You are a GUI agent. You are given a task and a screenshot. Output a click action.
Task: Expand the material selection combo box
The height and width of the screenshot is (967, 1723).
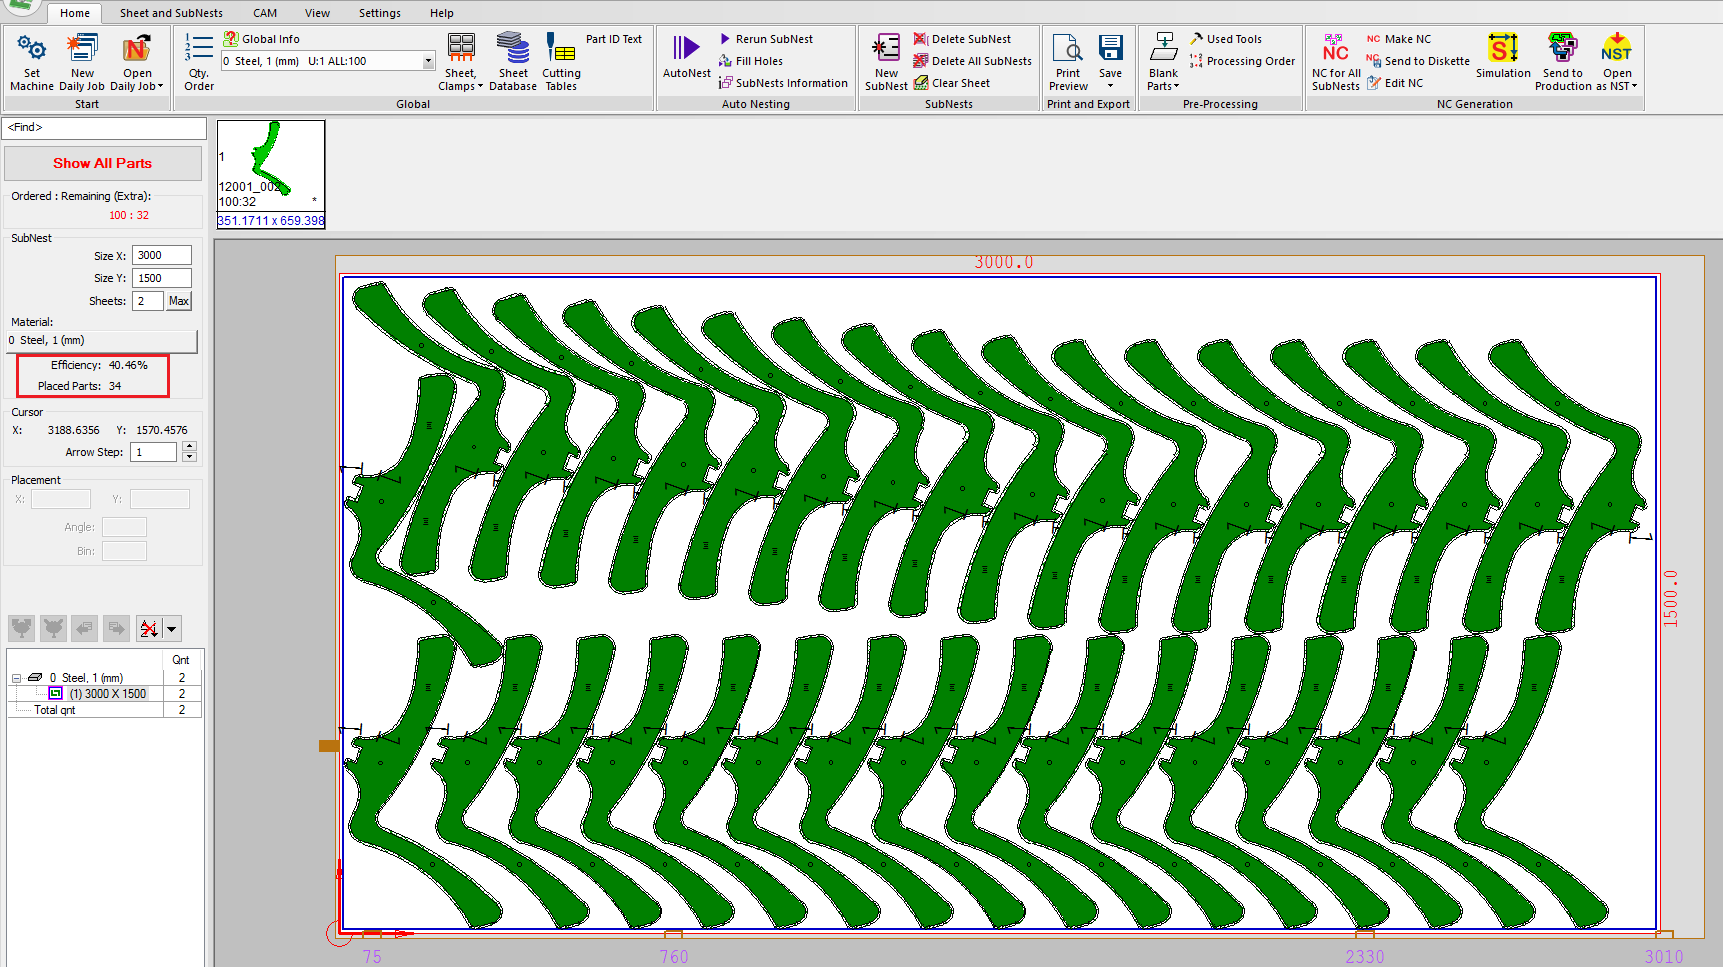pos(428,61)
